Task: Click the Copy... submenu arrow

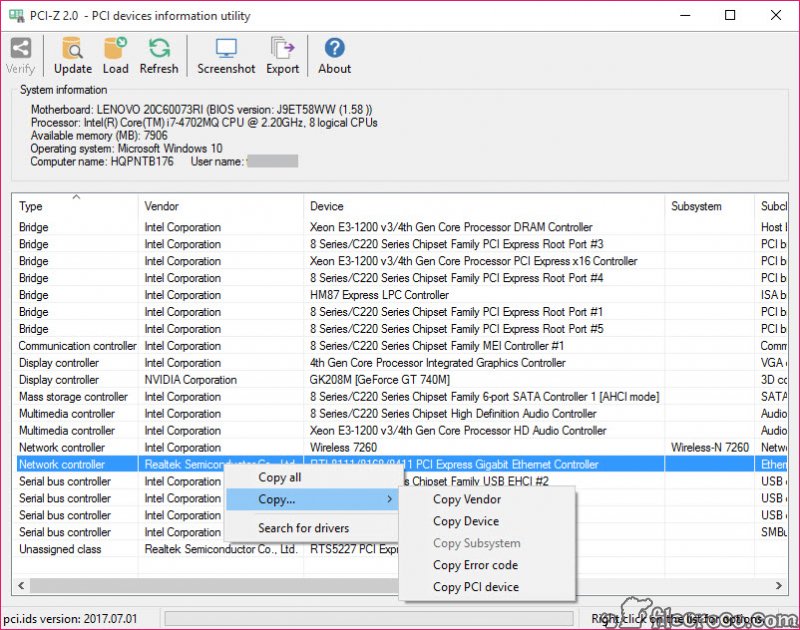Action: [x=389, y=499]
